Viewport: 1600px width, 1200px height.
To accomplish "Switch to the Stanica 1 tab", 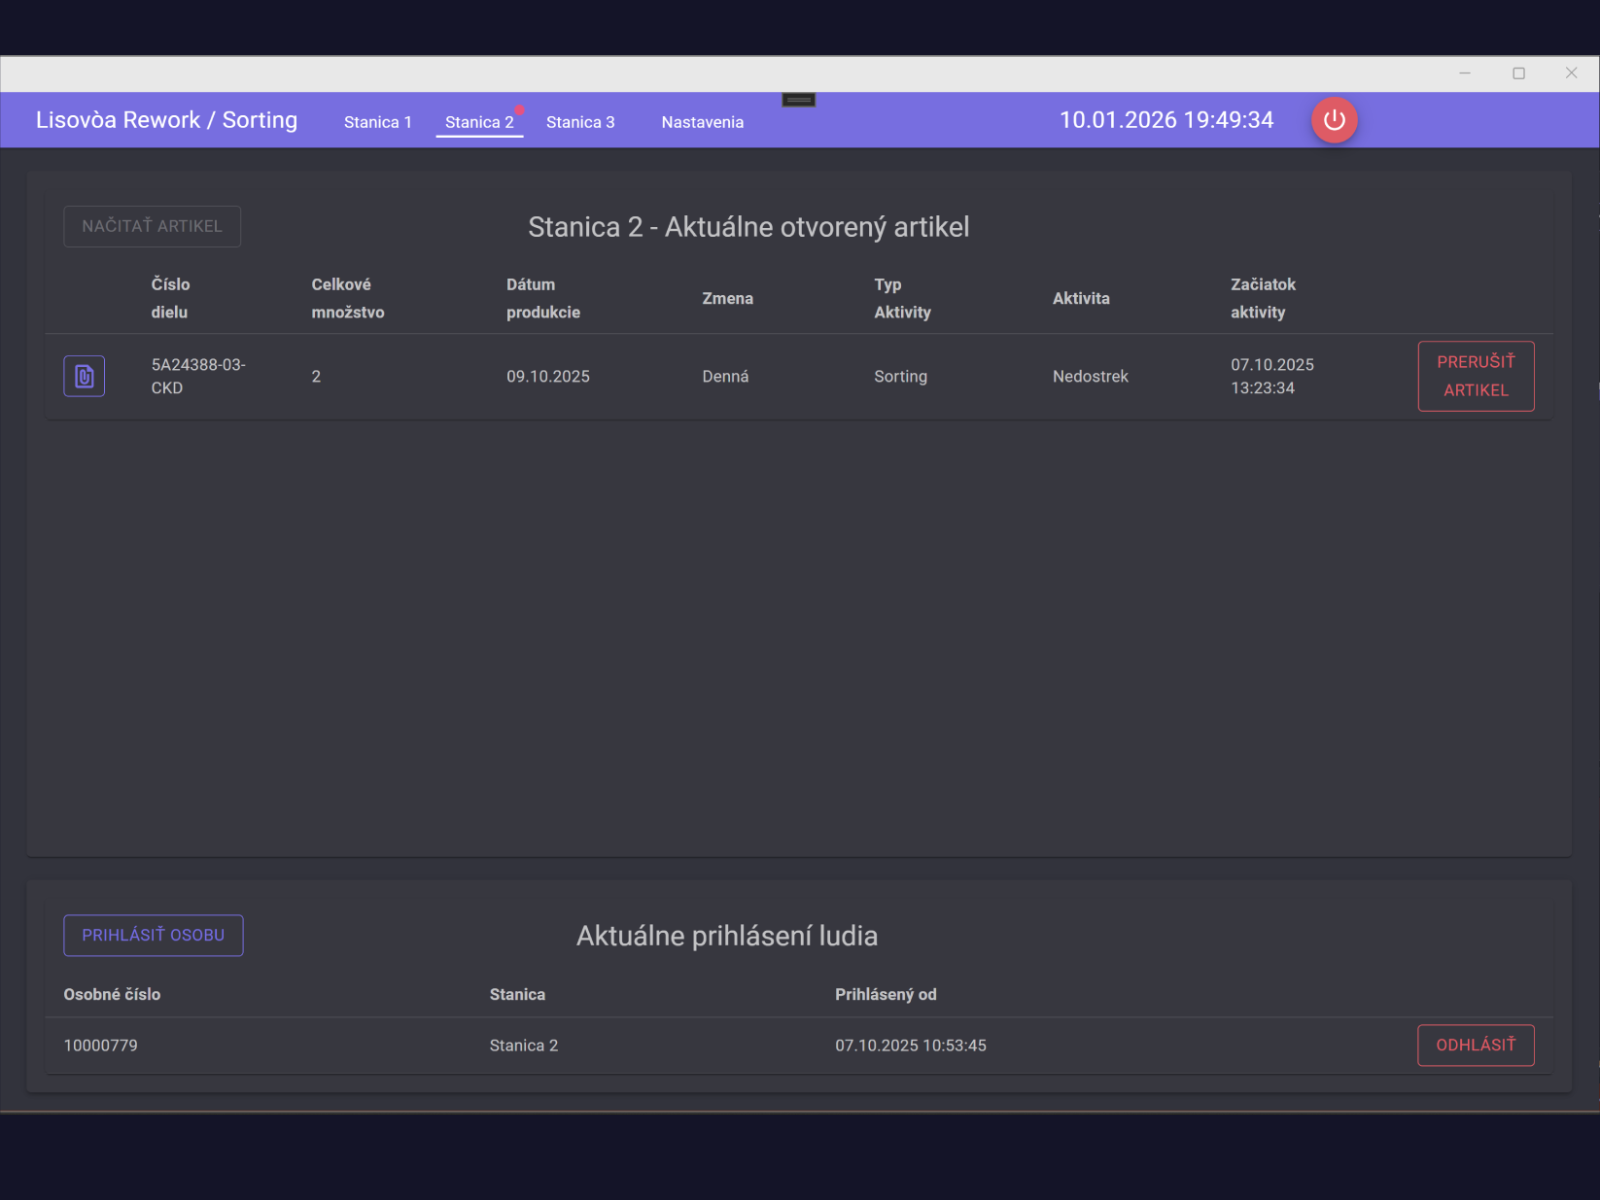I will [x=378, y=122].
